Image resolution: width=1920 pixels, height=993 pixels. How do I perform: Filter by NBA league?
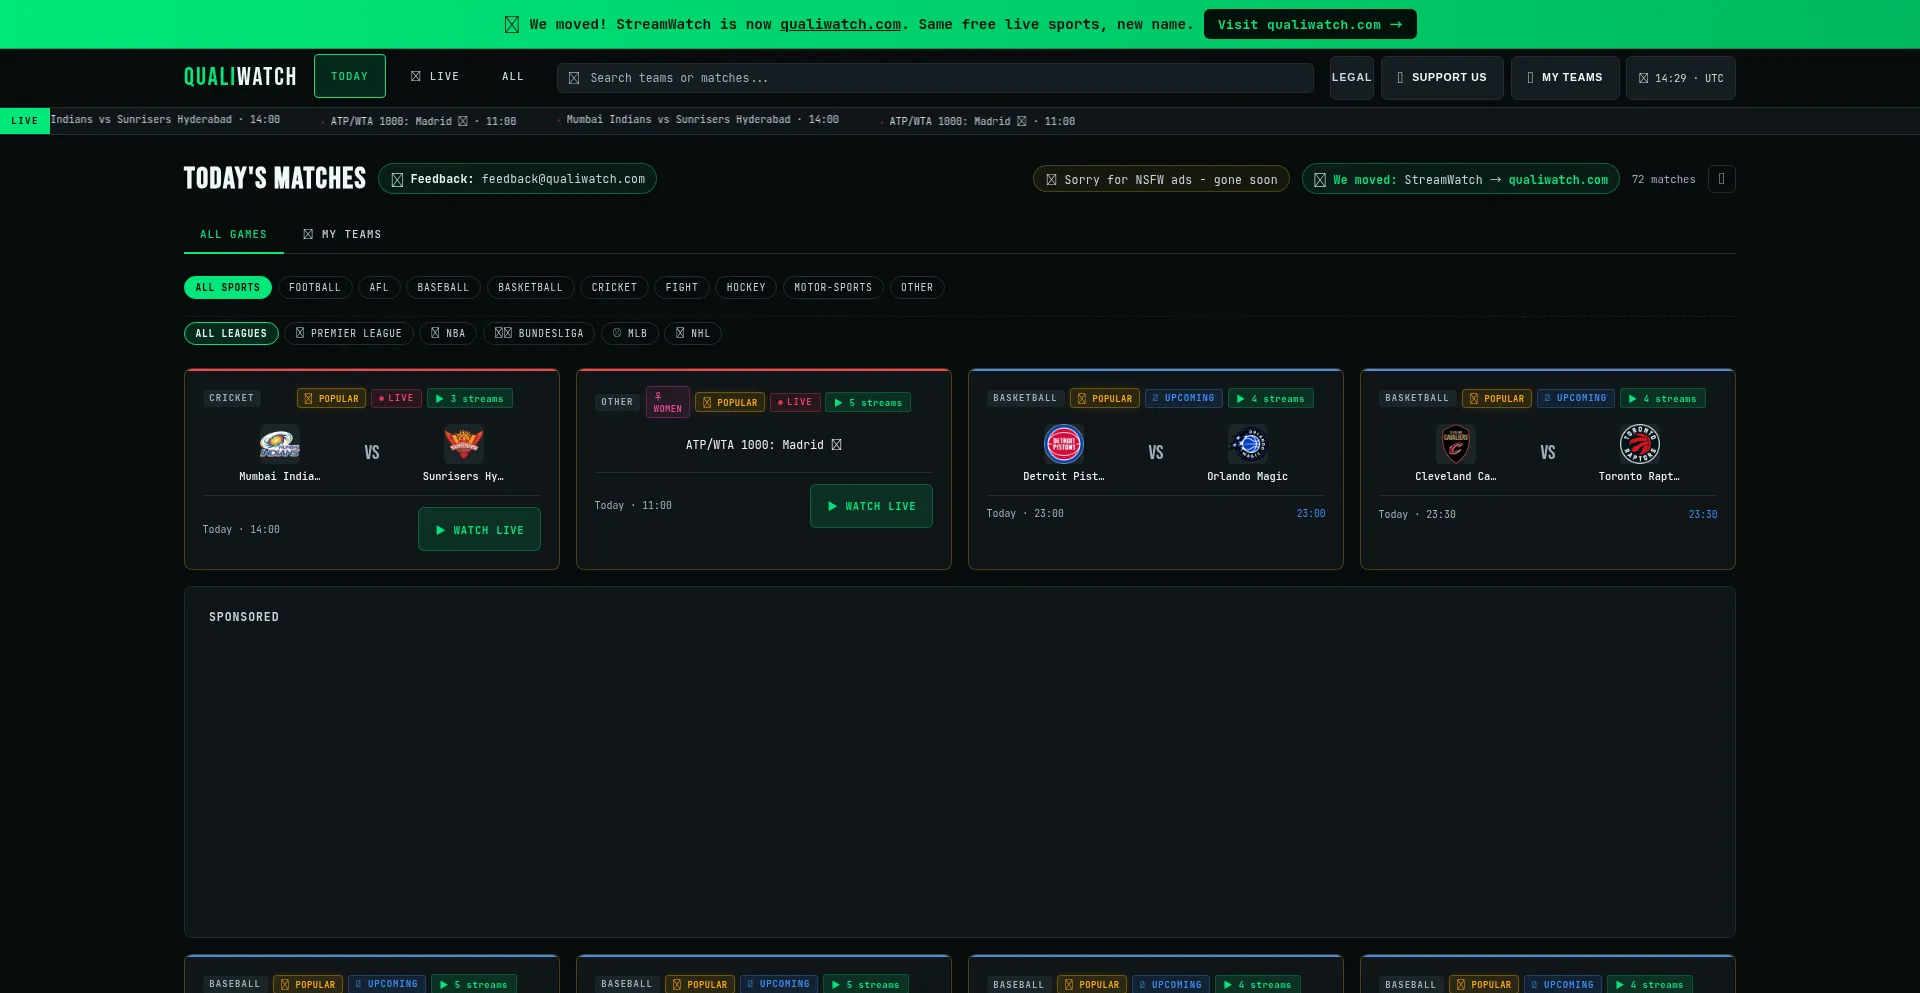pos(448,333)
